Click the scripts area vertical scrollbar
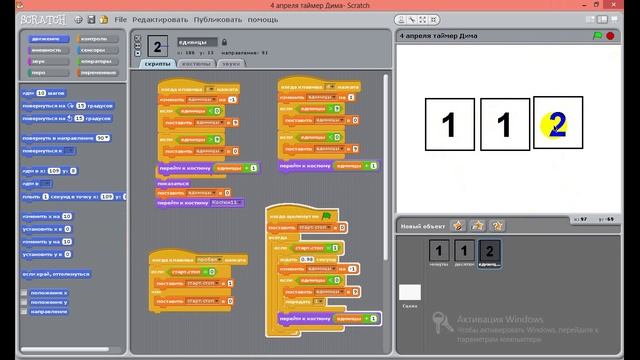Viewport: 640px width, 360px height. click(386, 167)
